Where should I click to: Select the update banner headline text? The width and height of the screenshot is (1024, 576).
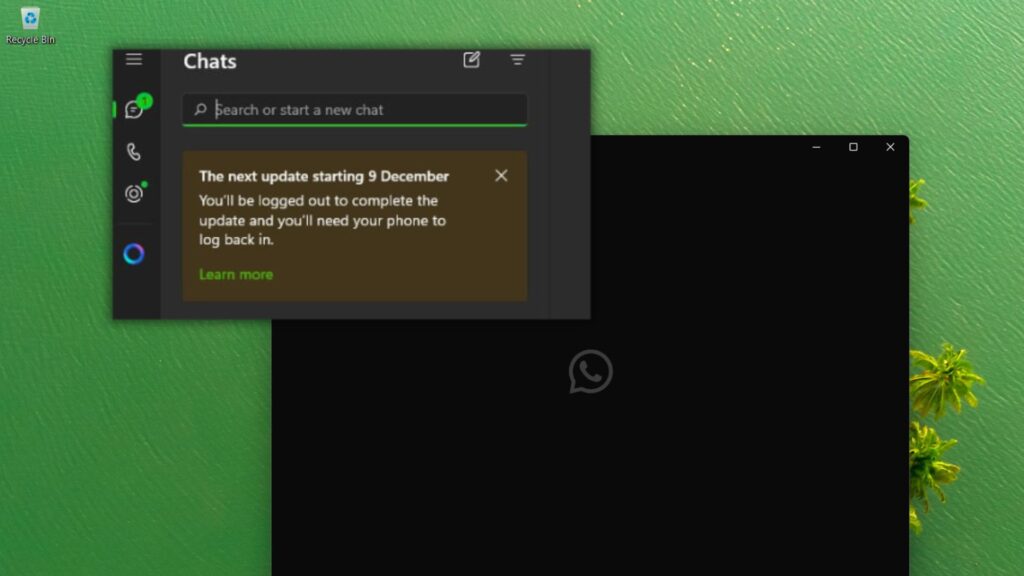(323, 176)
